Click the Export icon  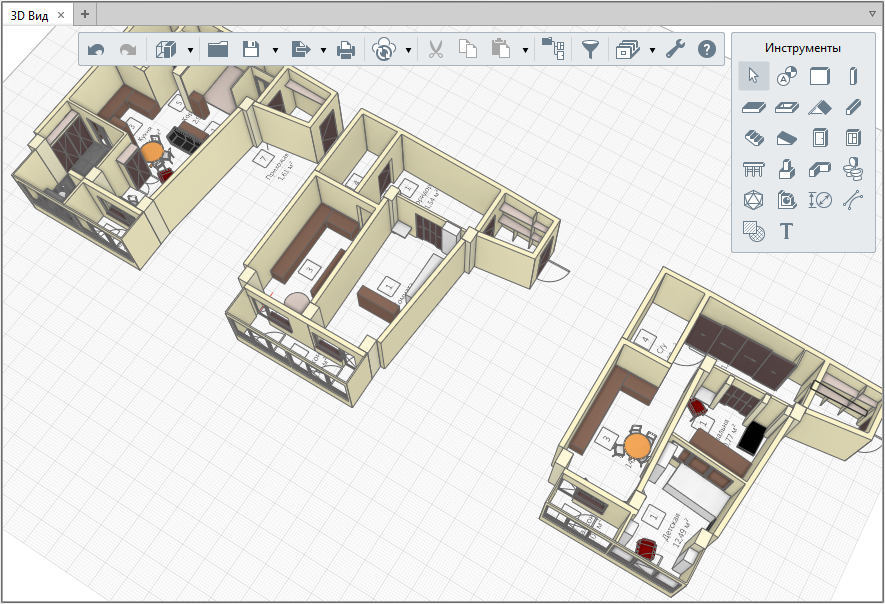[300, 50]
